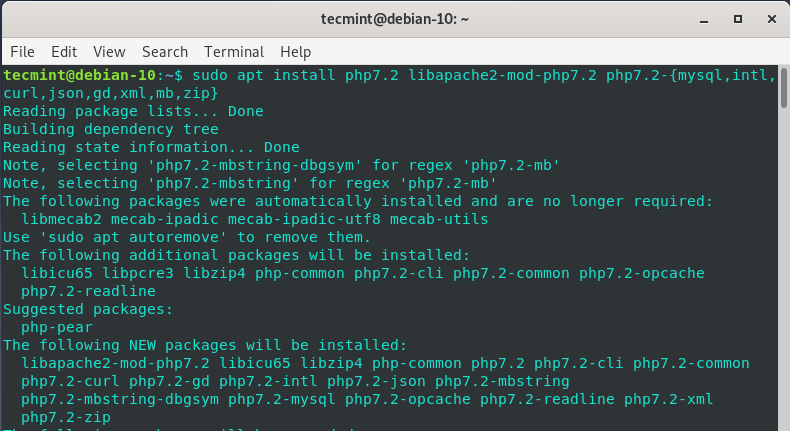
Task: Click the 'Reading package lists... Done' line
Action: coord(133,111)
